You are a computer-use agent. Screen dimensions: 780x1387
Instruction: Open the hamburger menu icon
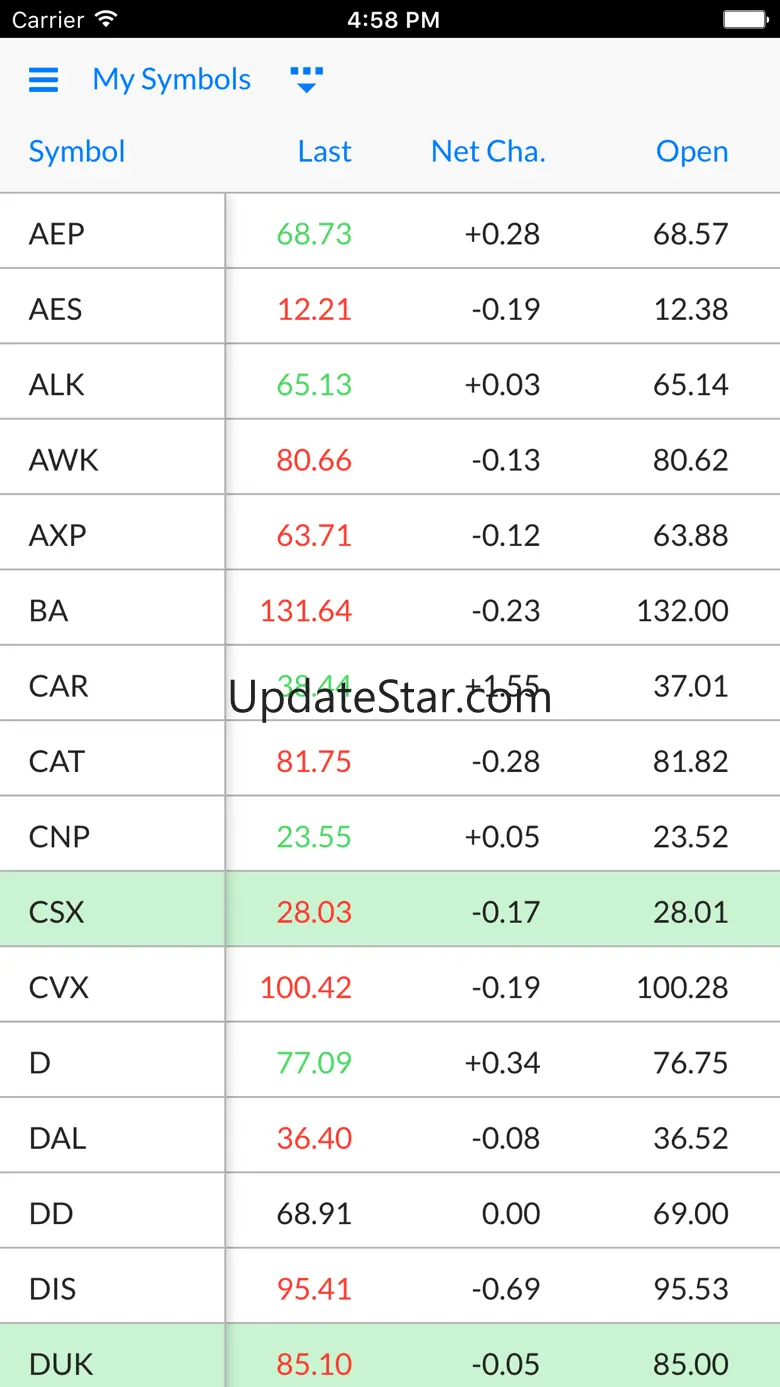(44, 80)
